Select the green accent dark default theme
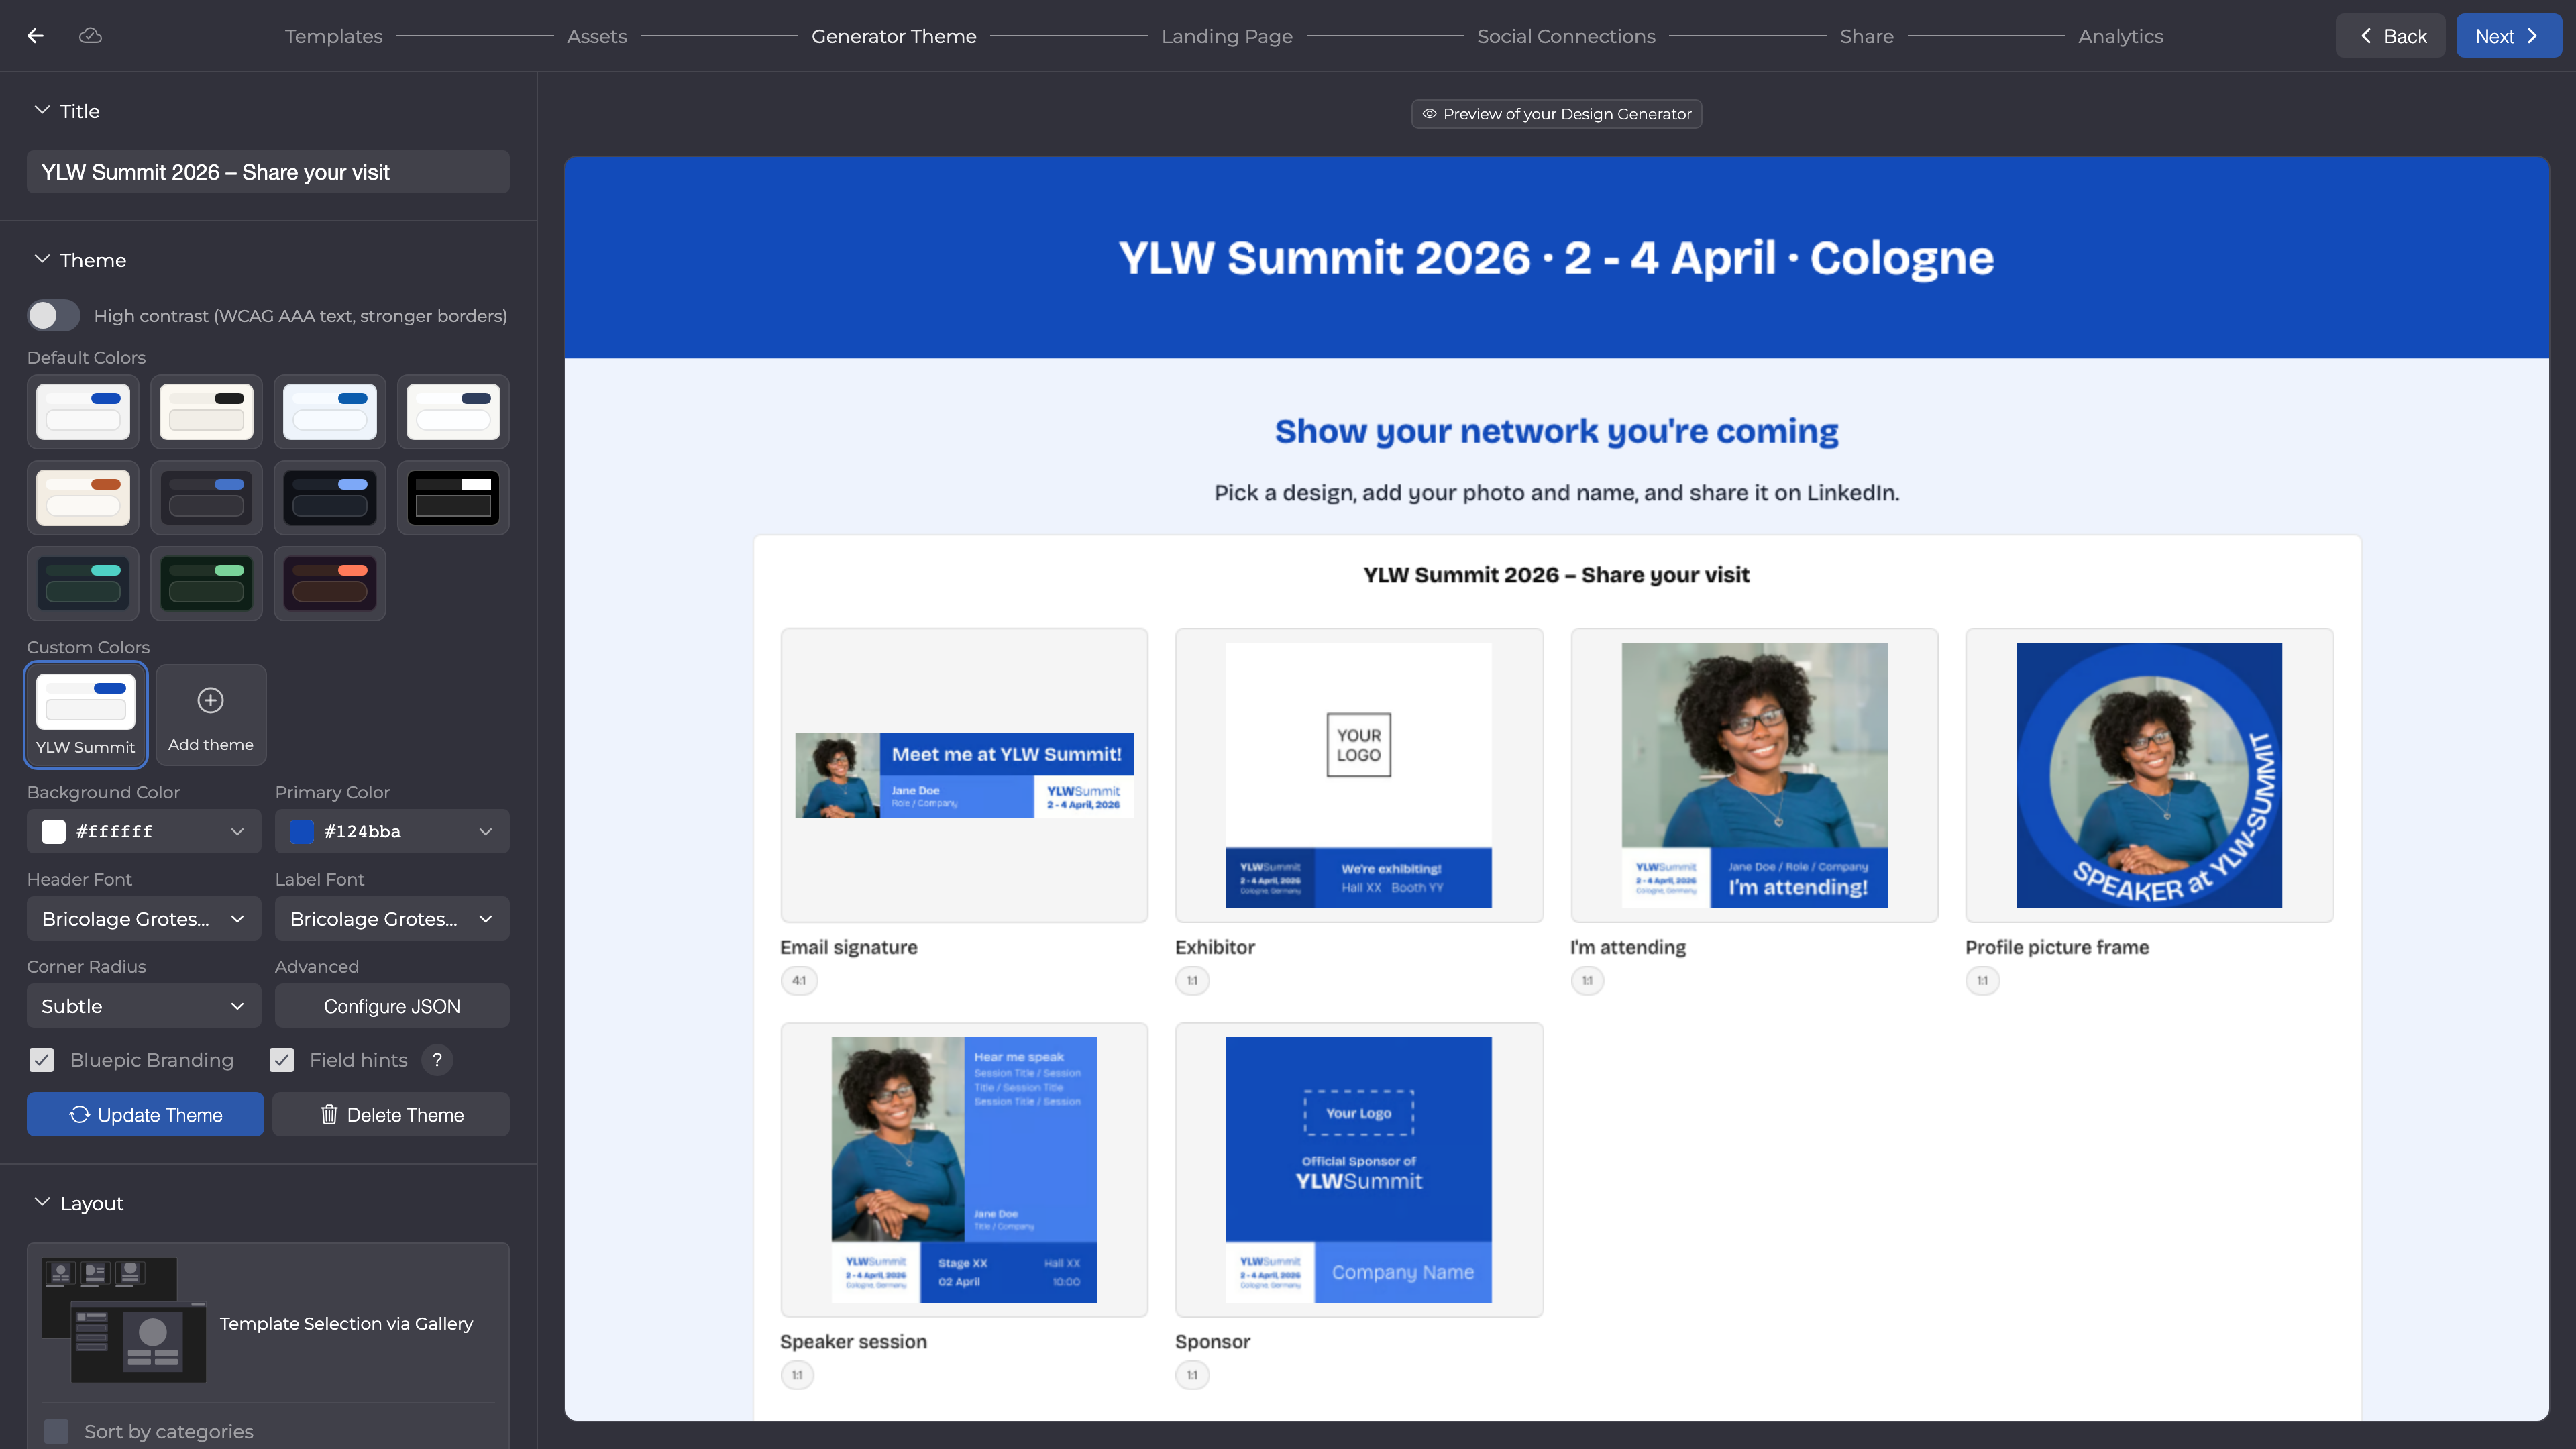2576x1449 pixels. (x=206, y=583)
